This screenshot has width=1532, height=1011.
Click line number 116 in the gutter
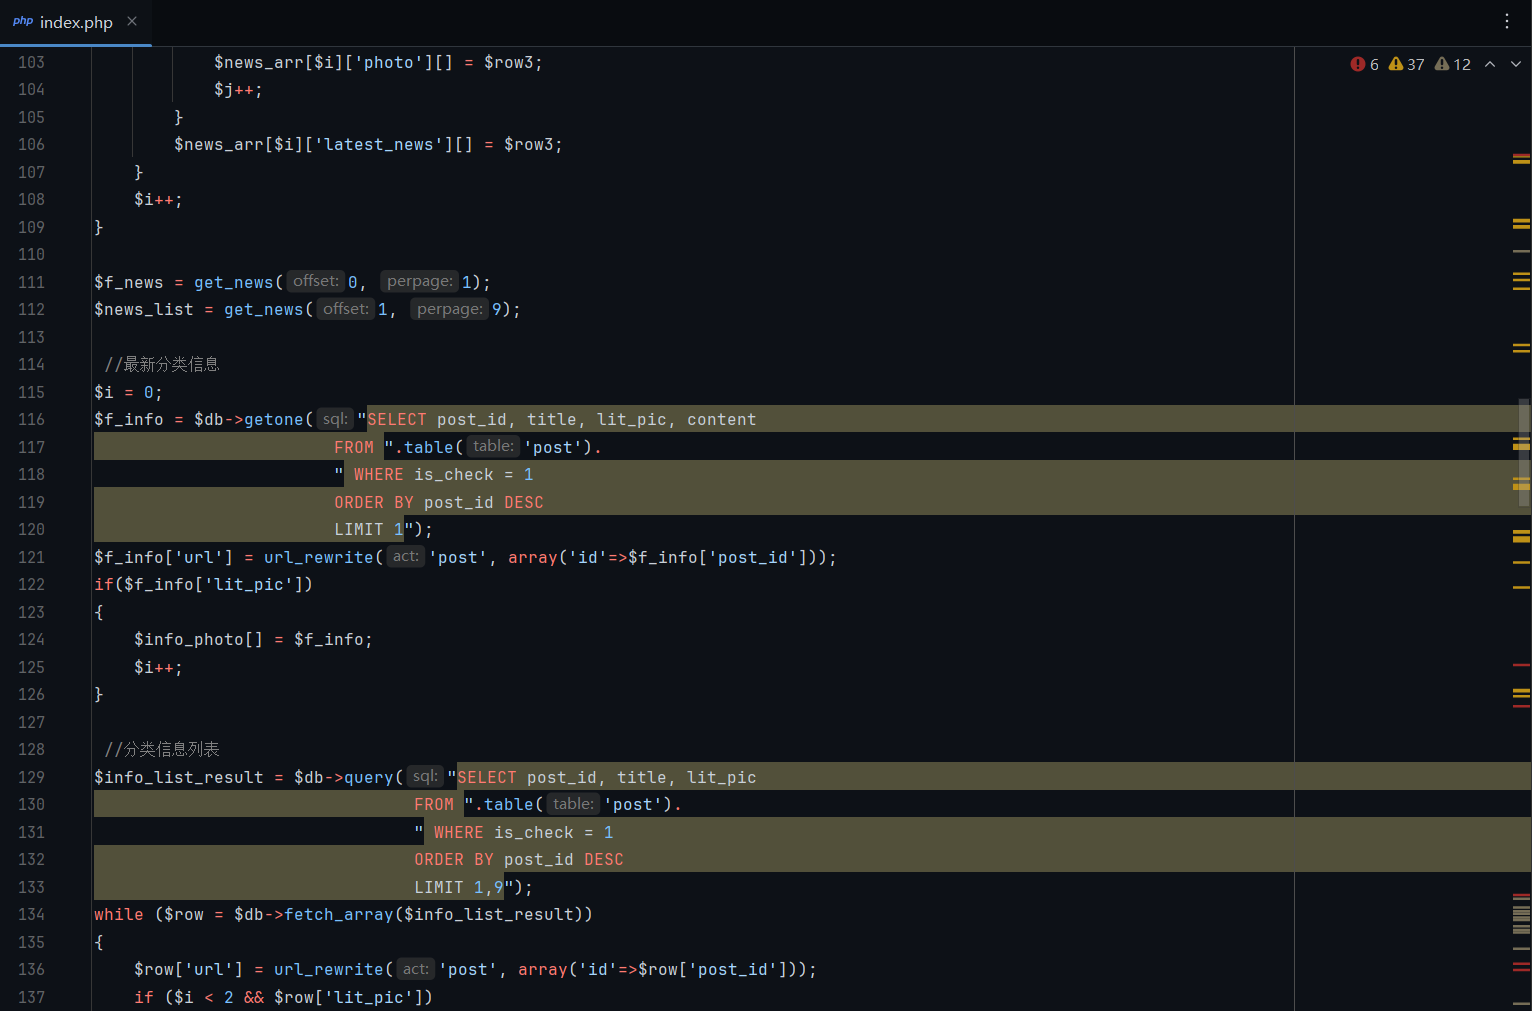[x=31, y=420]
